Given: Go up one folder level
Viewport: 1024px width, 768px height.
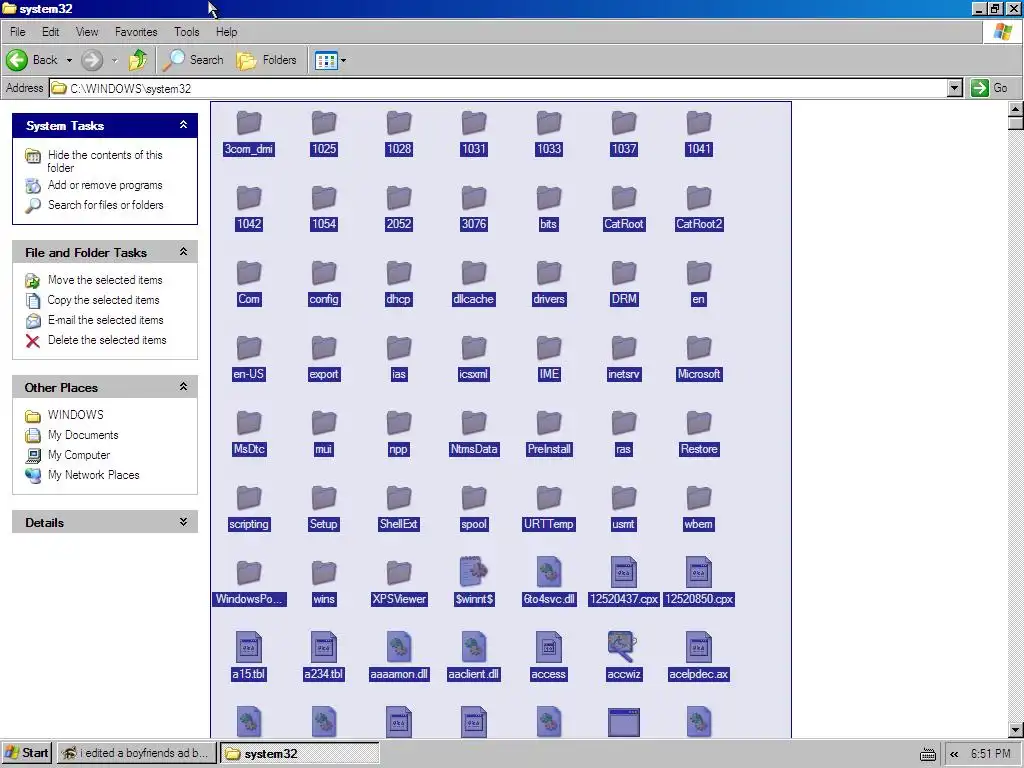Looking at the screenshot, I should 138,60.
